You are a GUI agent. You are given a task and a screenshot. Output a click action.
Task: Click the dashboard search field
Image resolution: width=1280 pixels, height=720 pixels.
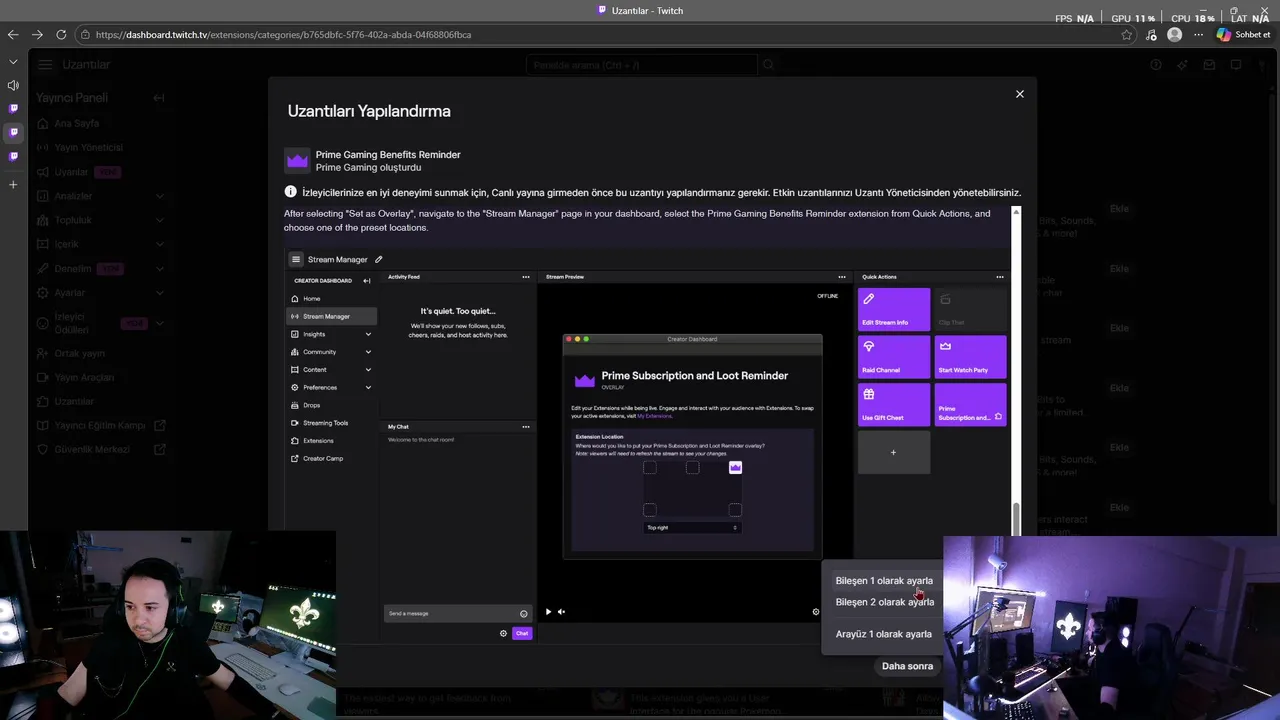641,65
